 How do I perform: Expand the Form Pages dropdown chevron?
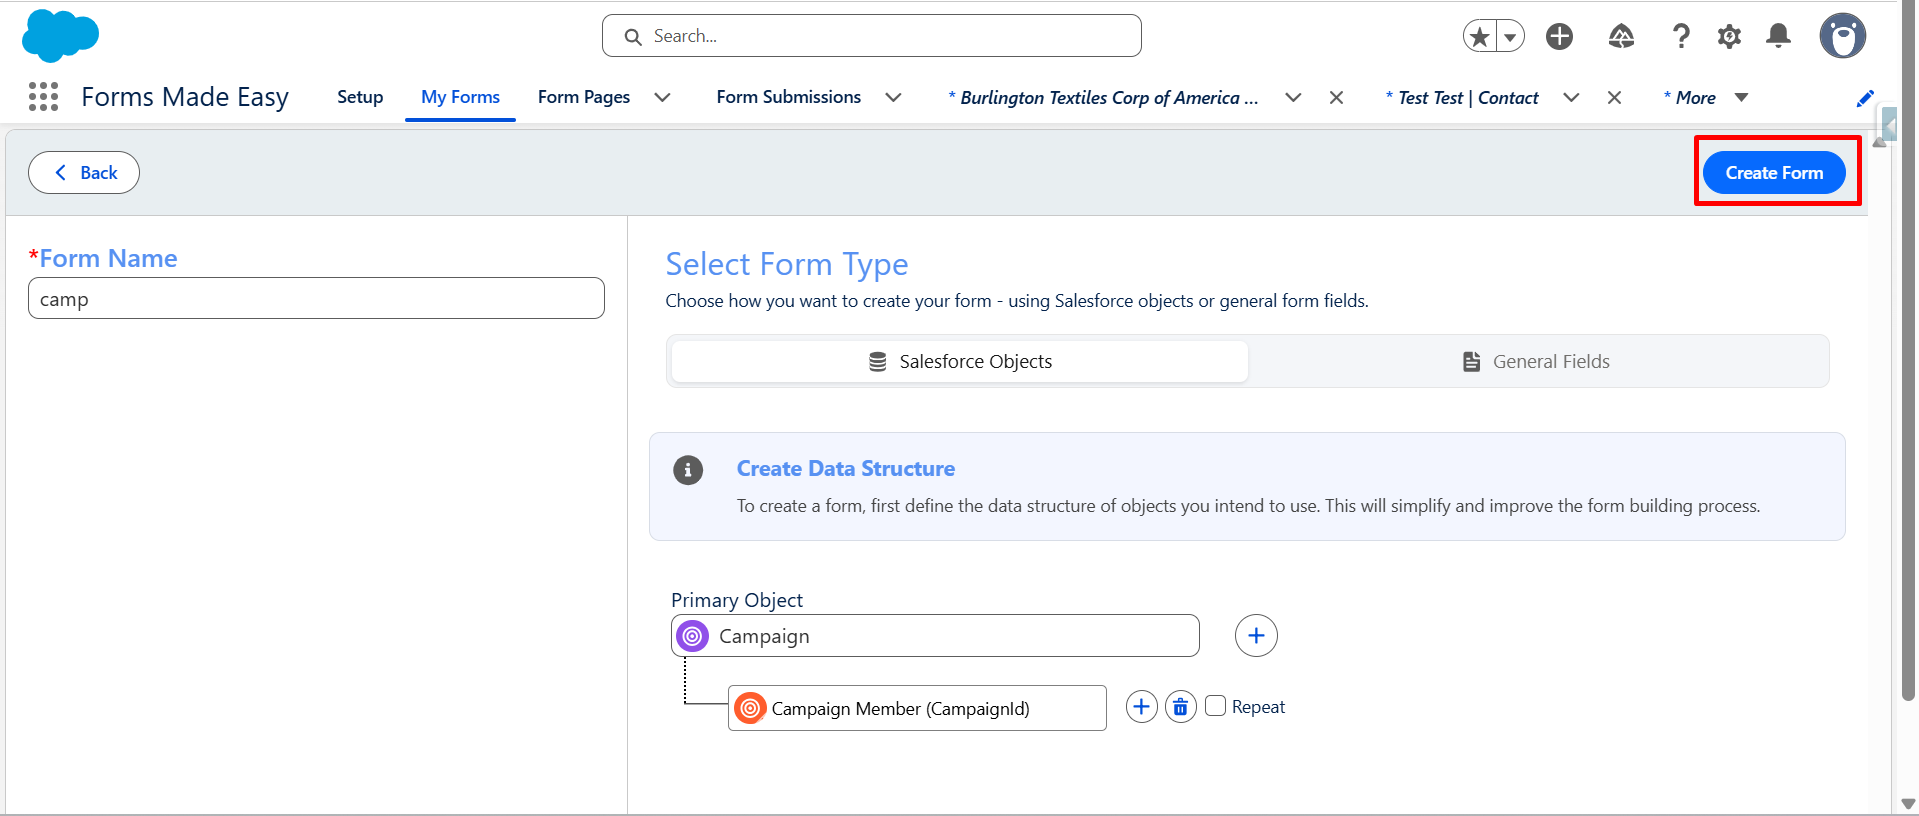pos(662,98)
